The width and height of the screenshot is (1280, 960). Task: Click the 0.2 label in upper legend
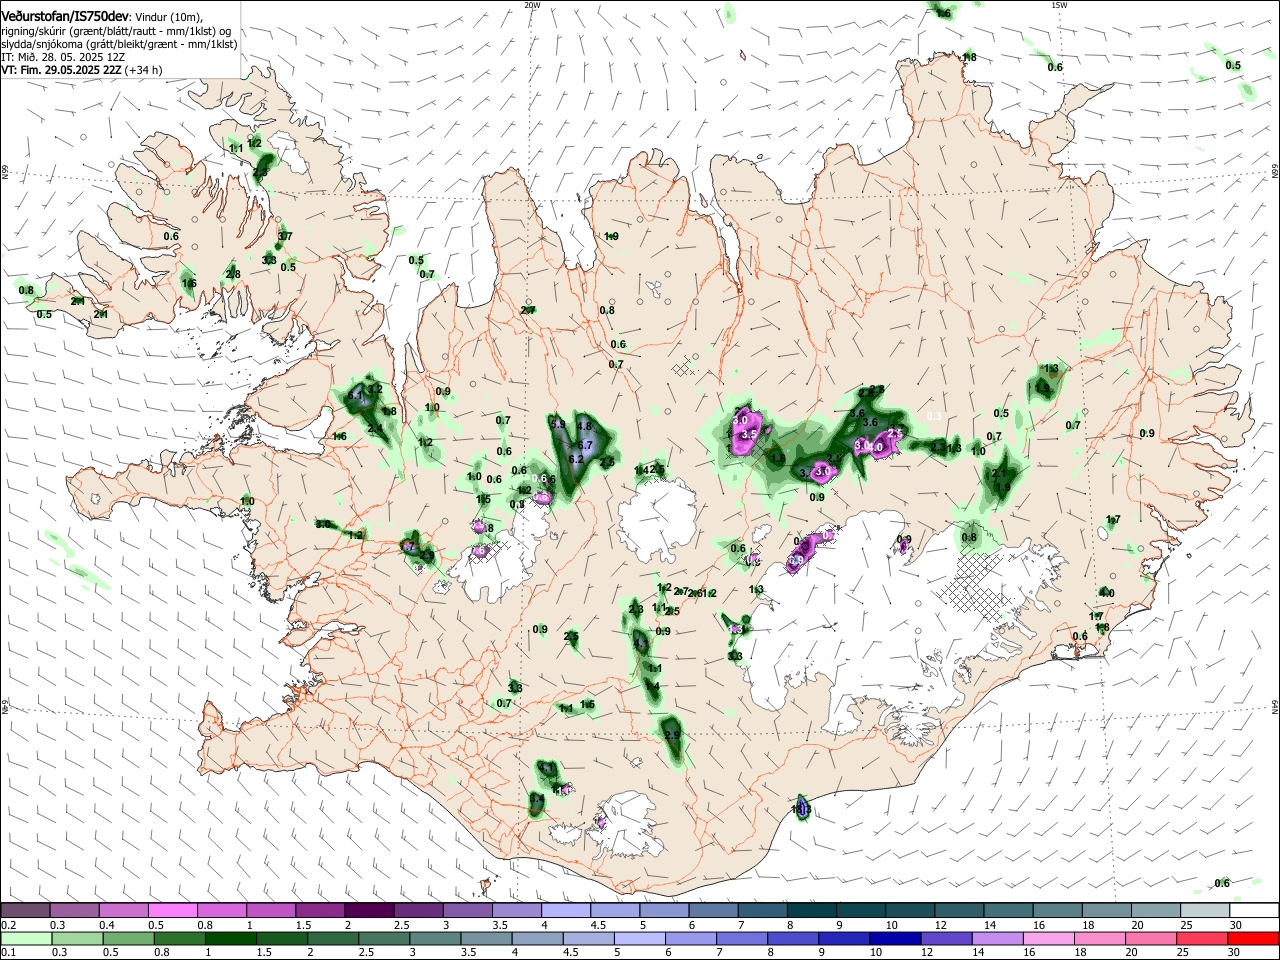coord(8,925)
